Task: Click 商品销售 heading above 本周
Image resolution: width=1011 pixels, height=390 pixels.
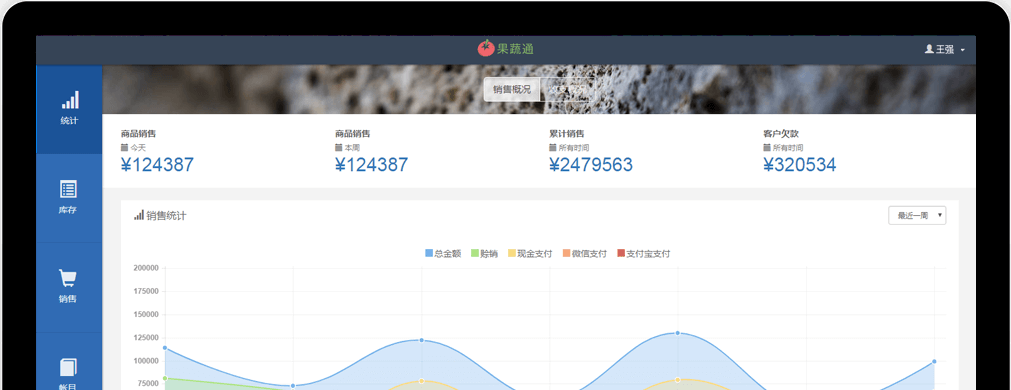Action: [x=352, y=134]
